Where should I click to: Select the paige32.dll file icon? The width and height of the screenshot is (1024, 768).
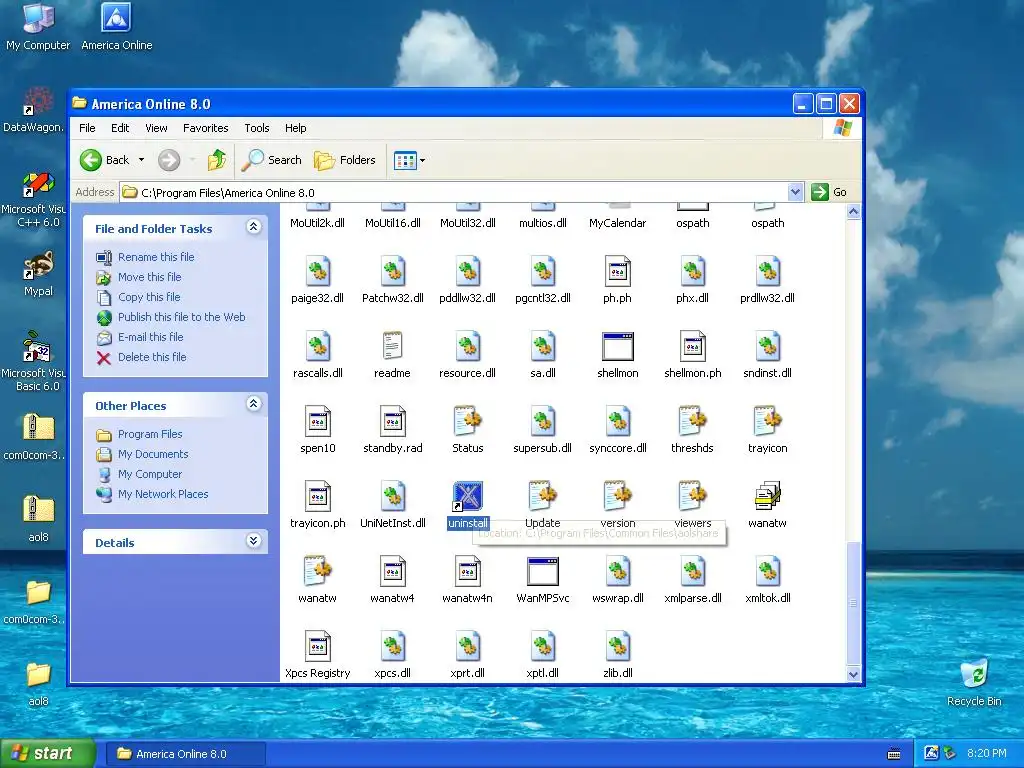317,271
